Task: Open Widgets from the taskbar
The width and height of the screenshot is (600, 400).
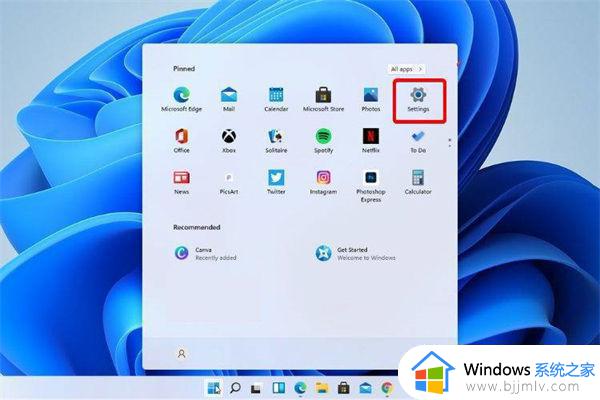Action: [x=278, y=388]
